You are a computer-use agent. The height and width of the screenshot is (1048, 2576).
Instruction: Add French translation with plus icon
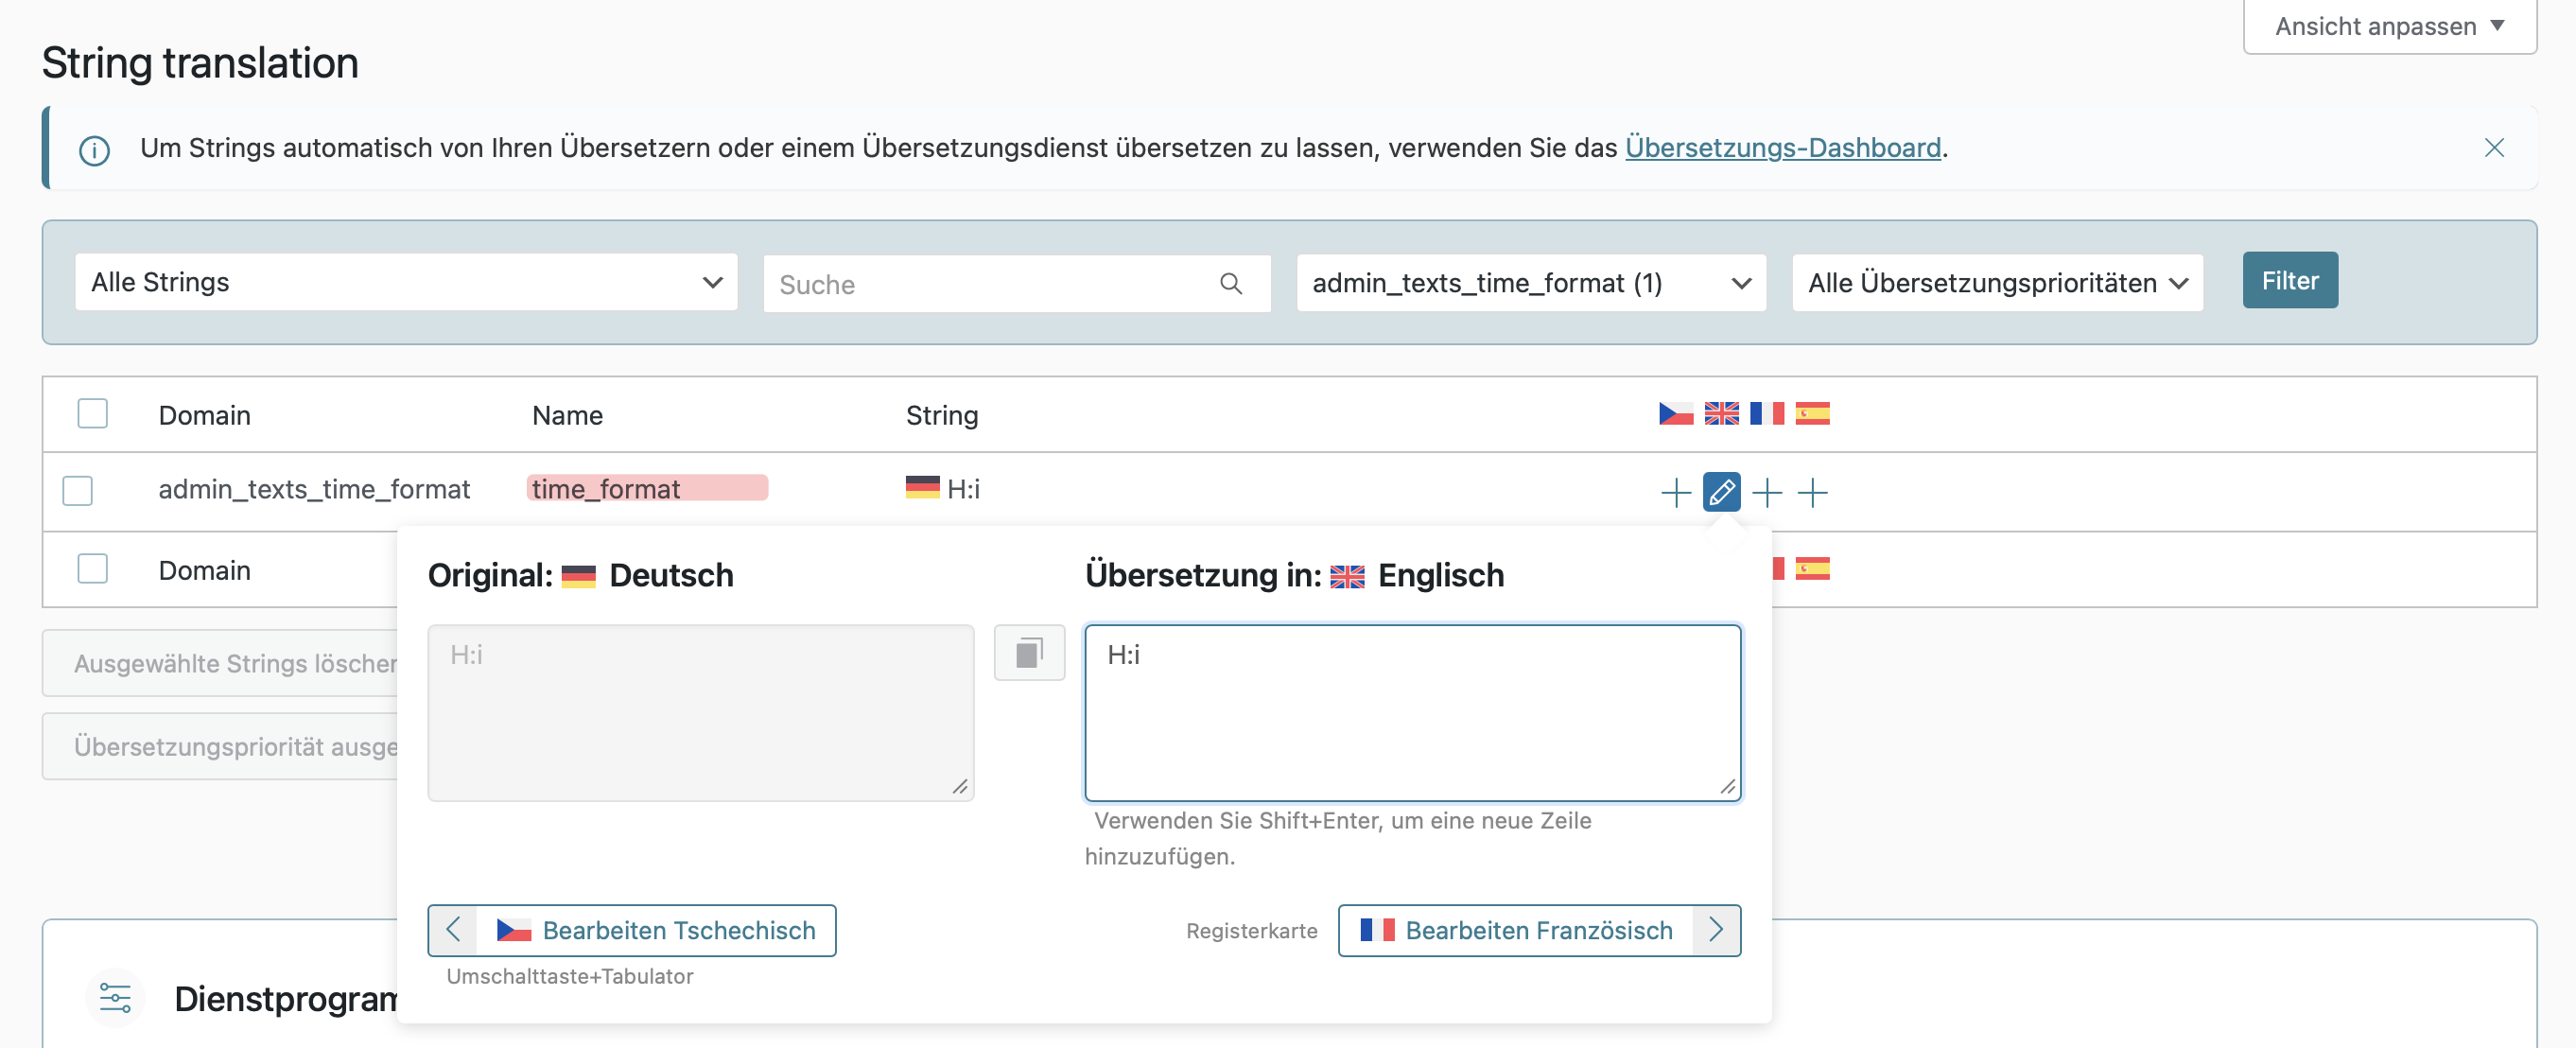pos(1767,492)
